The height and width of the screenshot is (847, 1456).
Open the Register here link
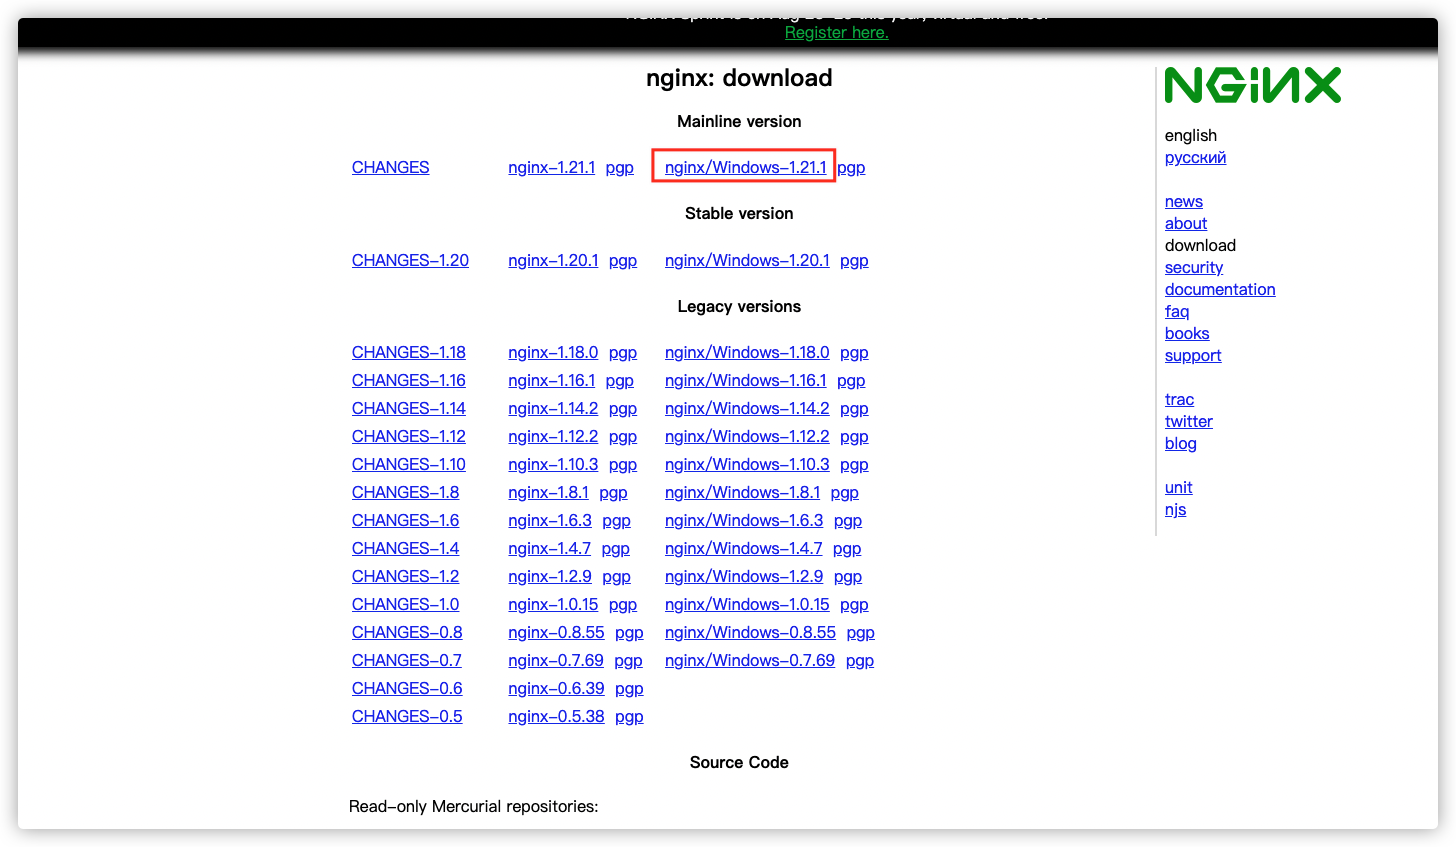click(x=836, y=33)
